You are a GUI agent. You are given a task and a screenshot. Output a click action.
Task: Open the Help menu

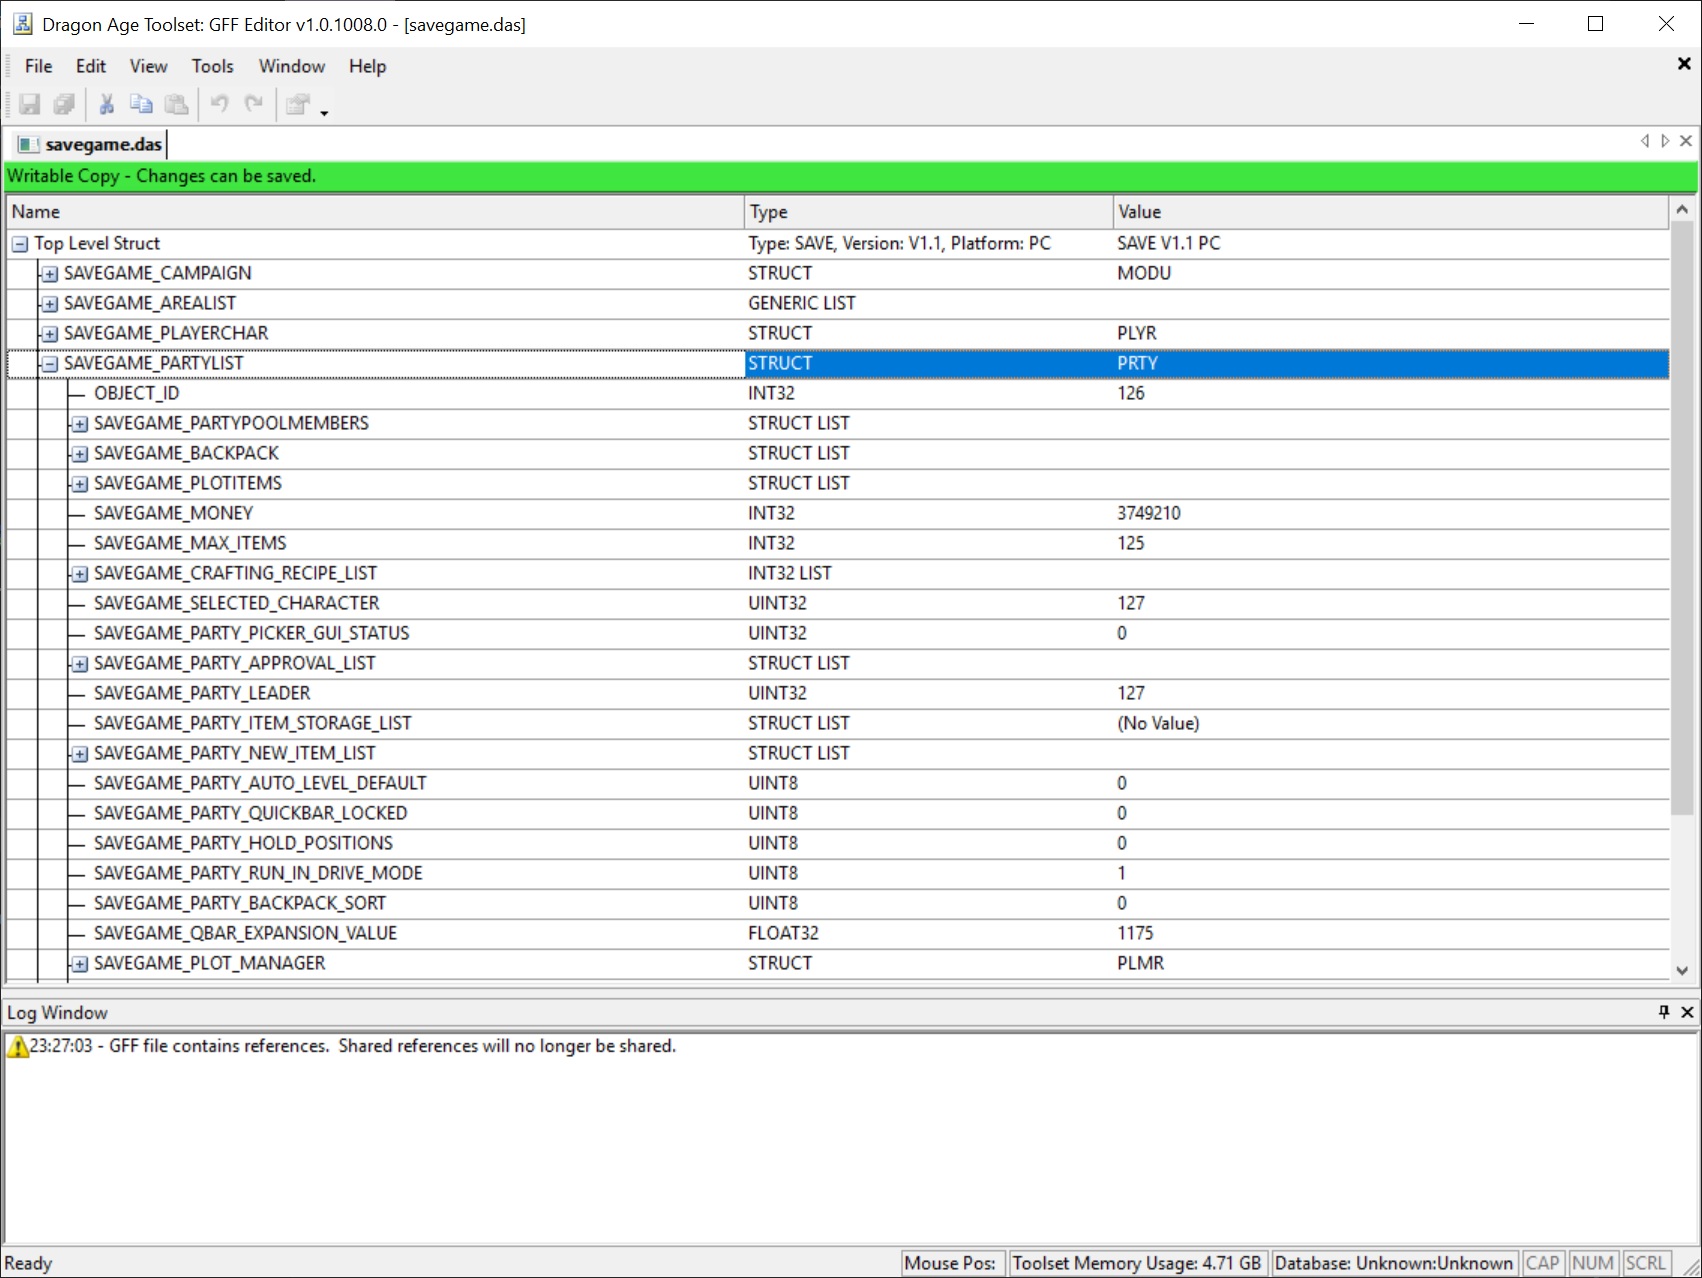(x=367, y=66)
